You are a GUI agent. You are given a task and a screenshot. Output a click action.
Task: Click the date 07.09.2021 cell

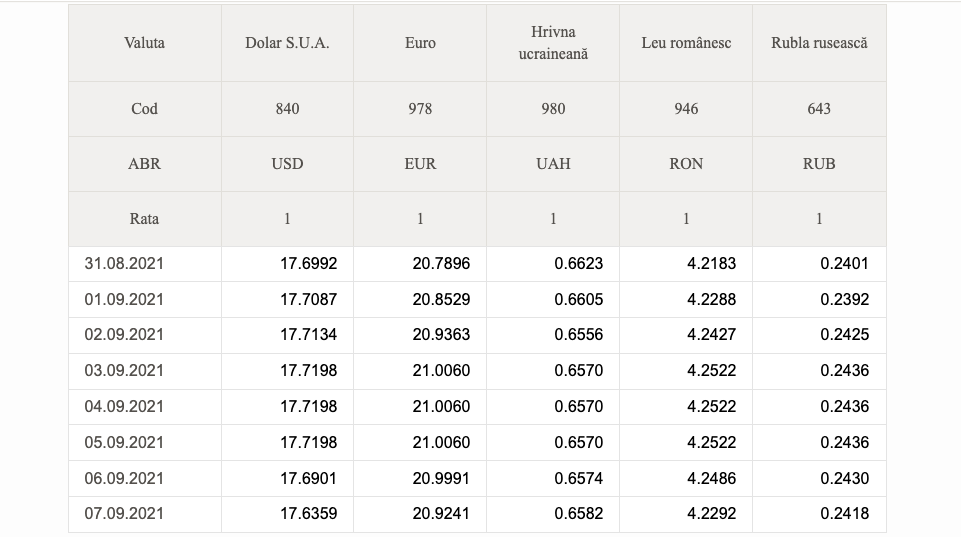[145, 514]
